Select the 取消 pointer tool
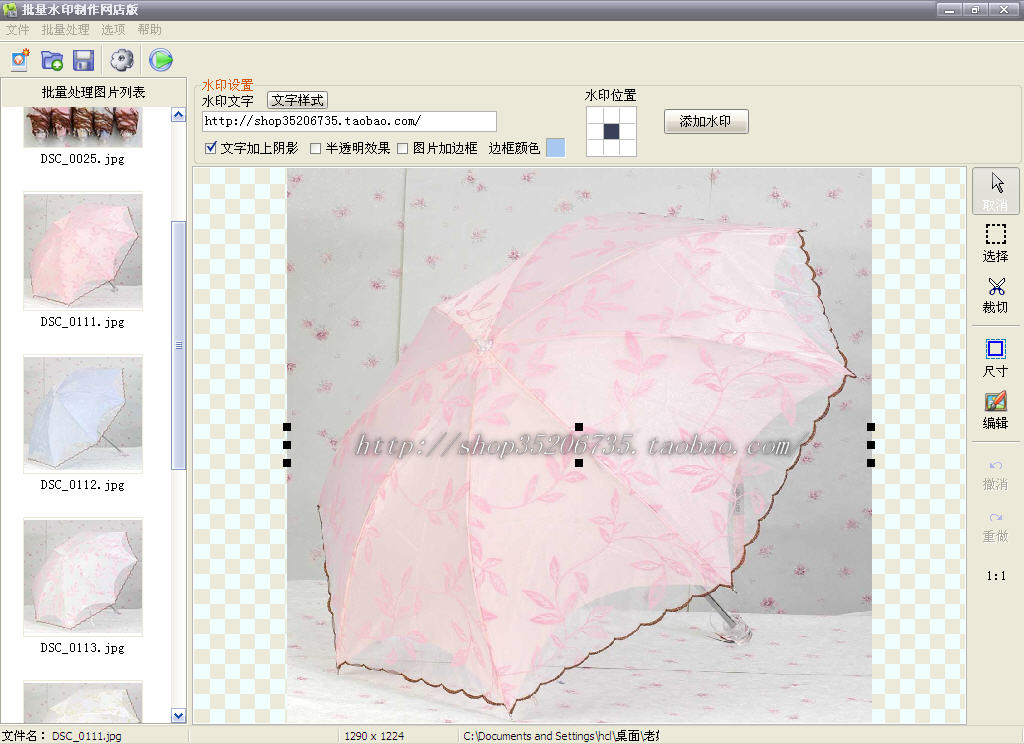The height and width of the screenshot is (744, 1024). click(x=996, y=191)
